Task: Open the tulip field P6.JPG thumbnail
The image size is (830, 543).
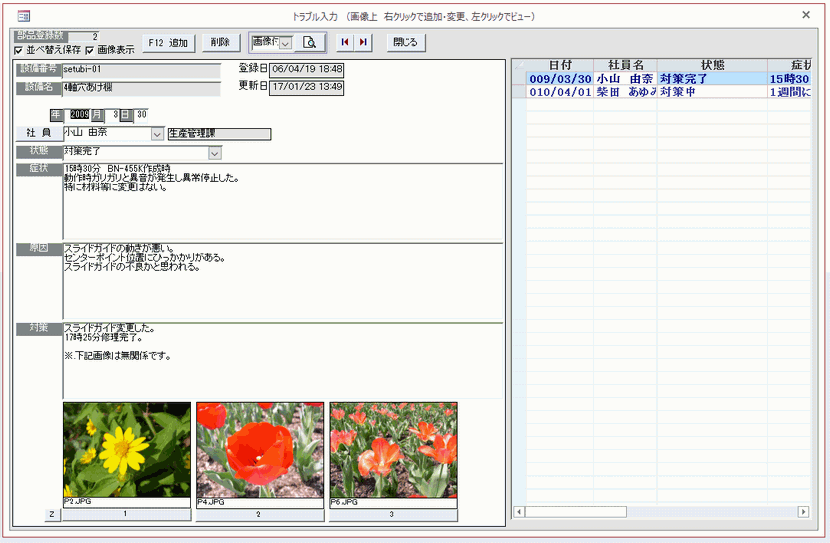Action: point(393,450)
